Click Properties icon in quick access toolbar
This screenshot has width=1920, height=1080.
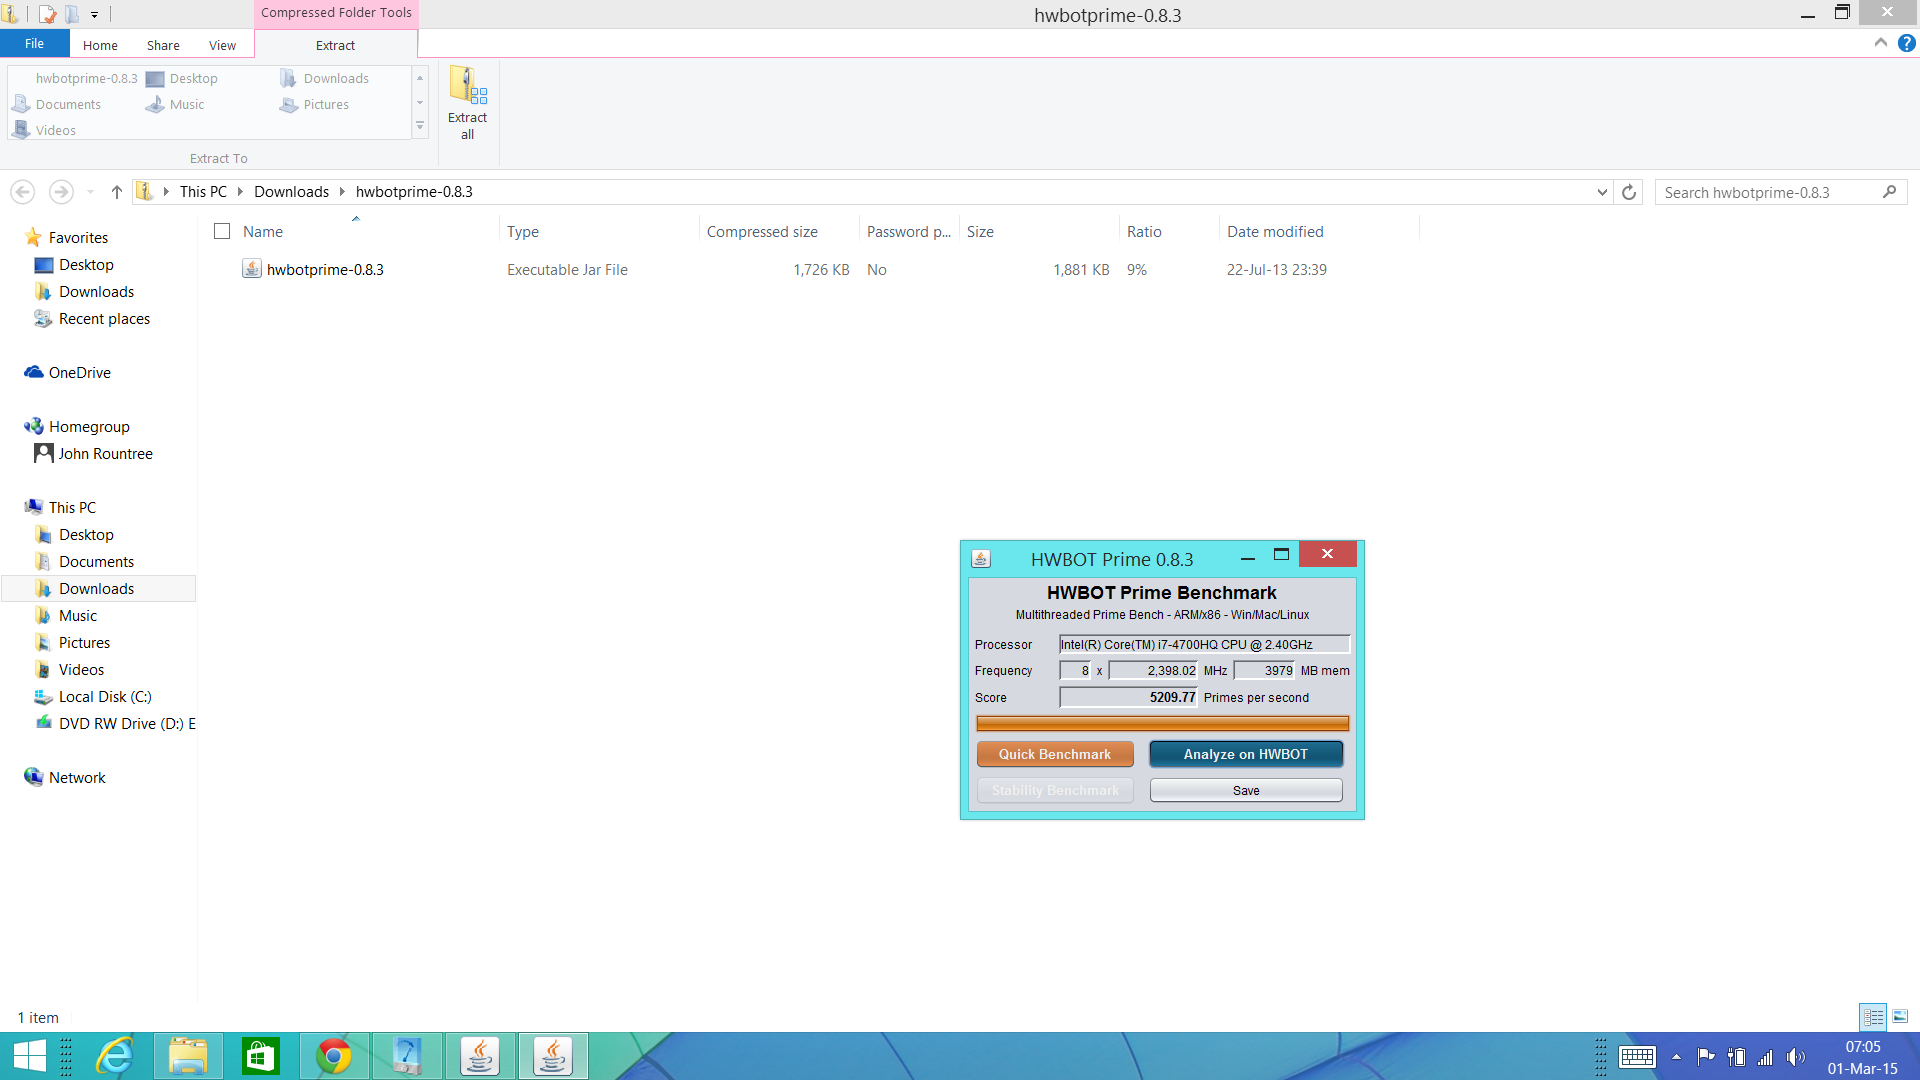pyautogui.click(x=47, y=14)
